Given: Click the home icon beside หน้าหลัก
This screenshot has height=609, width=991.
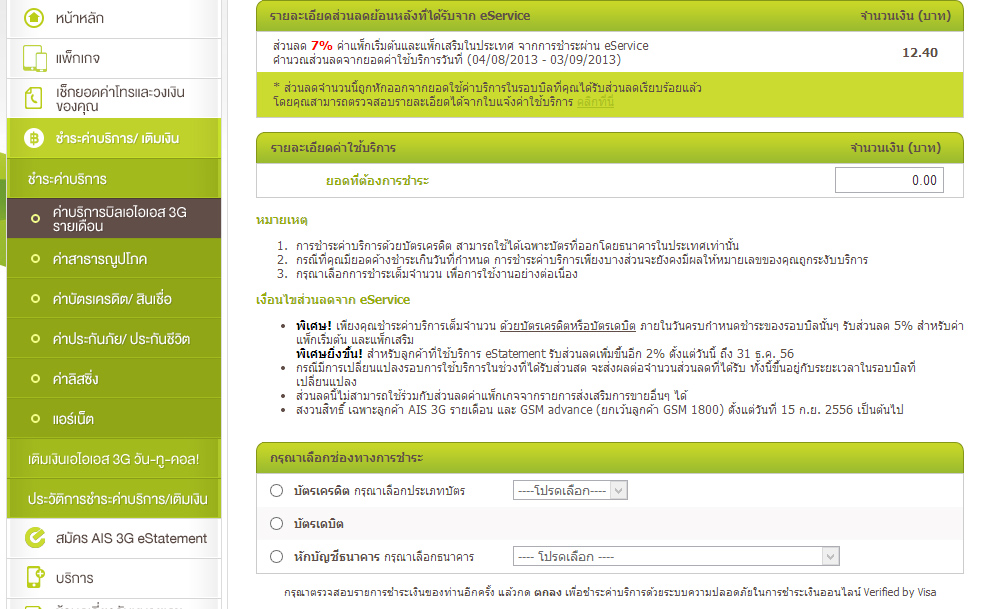Looking at the screenshot, I should tap(34, 18).
